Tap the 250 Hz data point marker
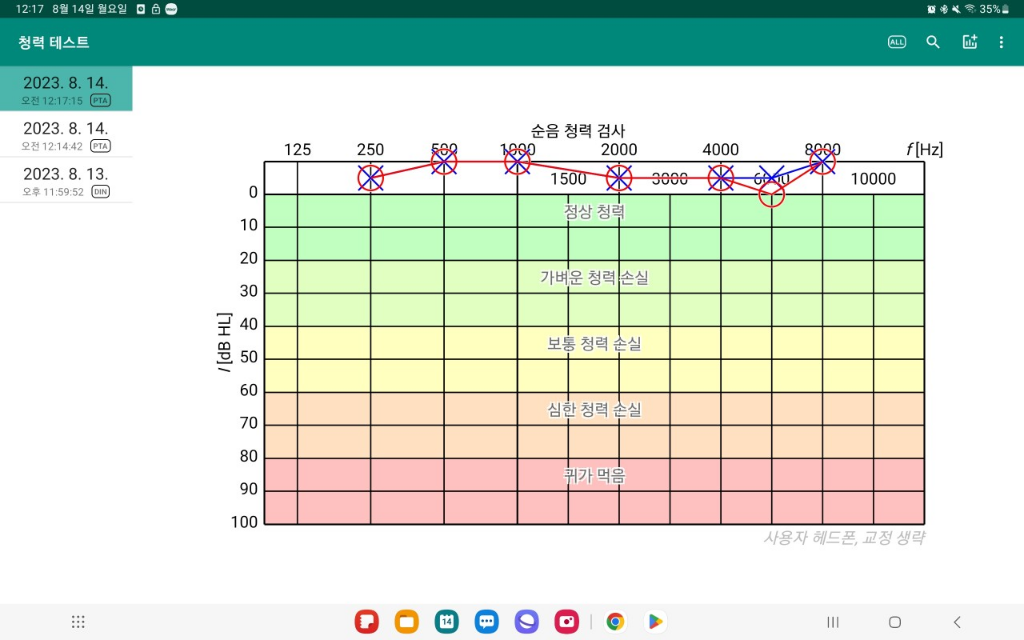The width and height of the screenshot is (1024, 640). click(x=371, y=178)
